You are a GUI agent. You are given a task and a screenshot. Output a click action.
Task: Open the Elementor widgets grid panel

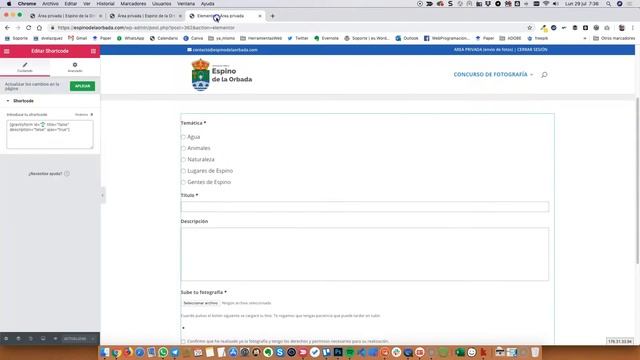click(93, 51)
